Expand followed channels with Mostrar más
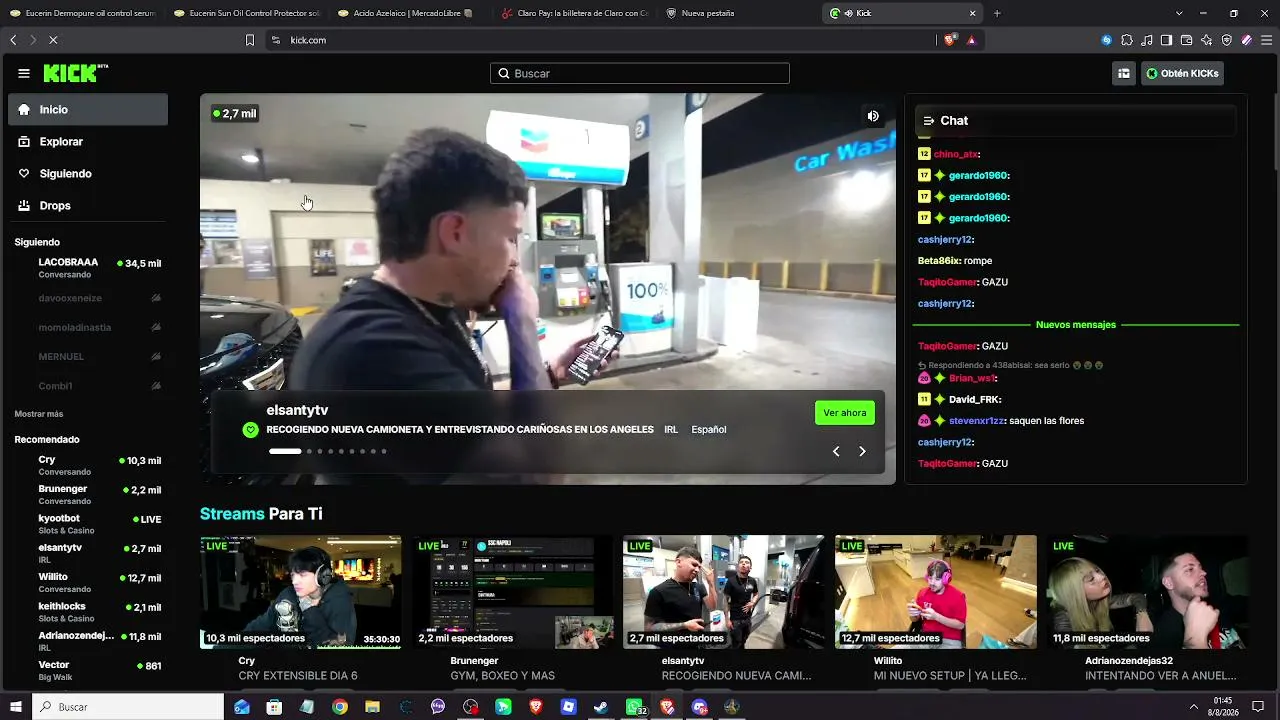Screen dimensions: 1280x720 39,414
